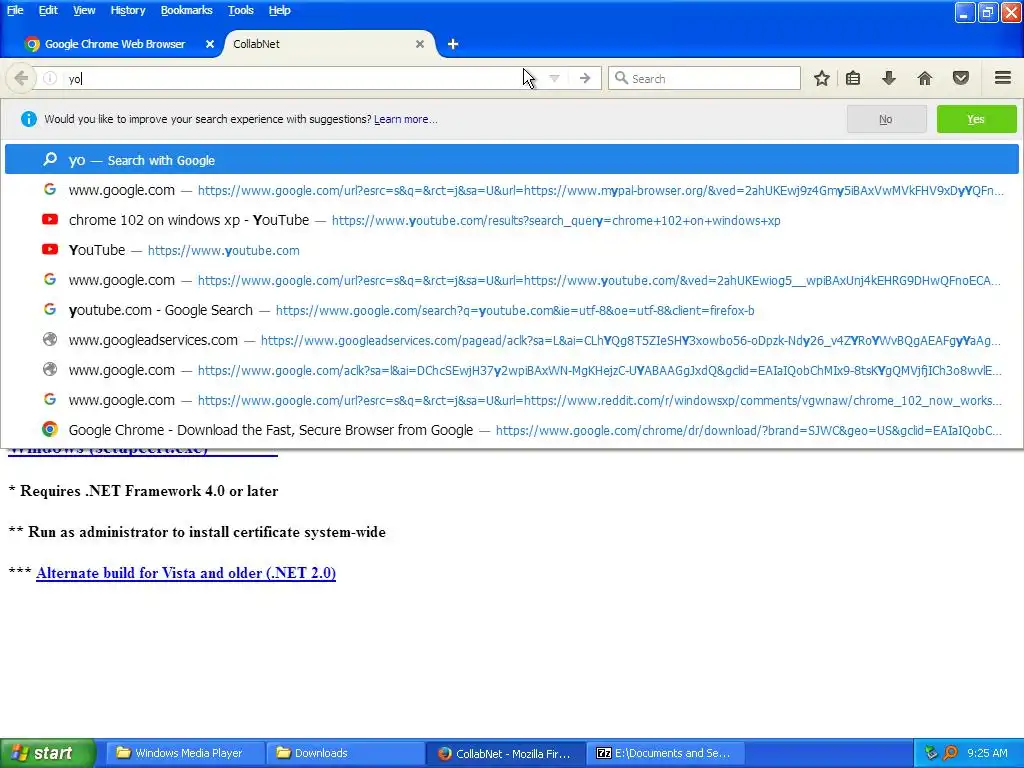
Task: Open the Windows Start menu
Action: (x=48, y=753)
